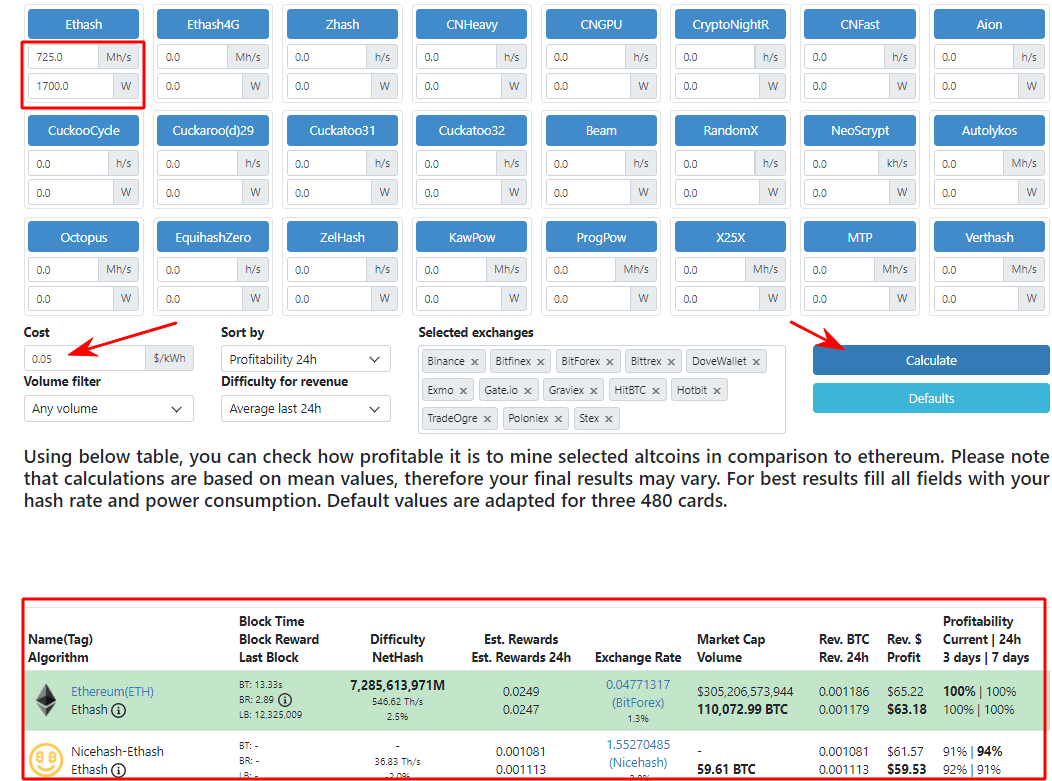Image resolution: width=1052 pixels, height=781 pixels.
Task: Enable the Beam algorithm
Action: tap(601, 131)
